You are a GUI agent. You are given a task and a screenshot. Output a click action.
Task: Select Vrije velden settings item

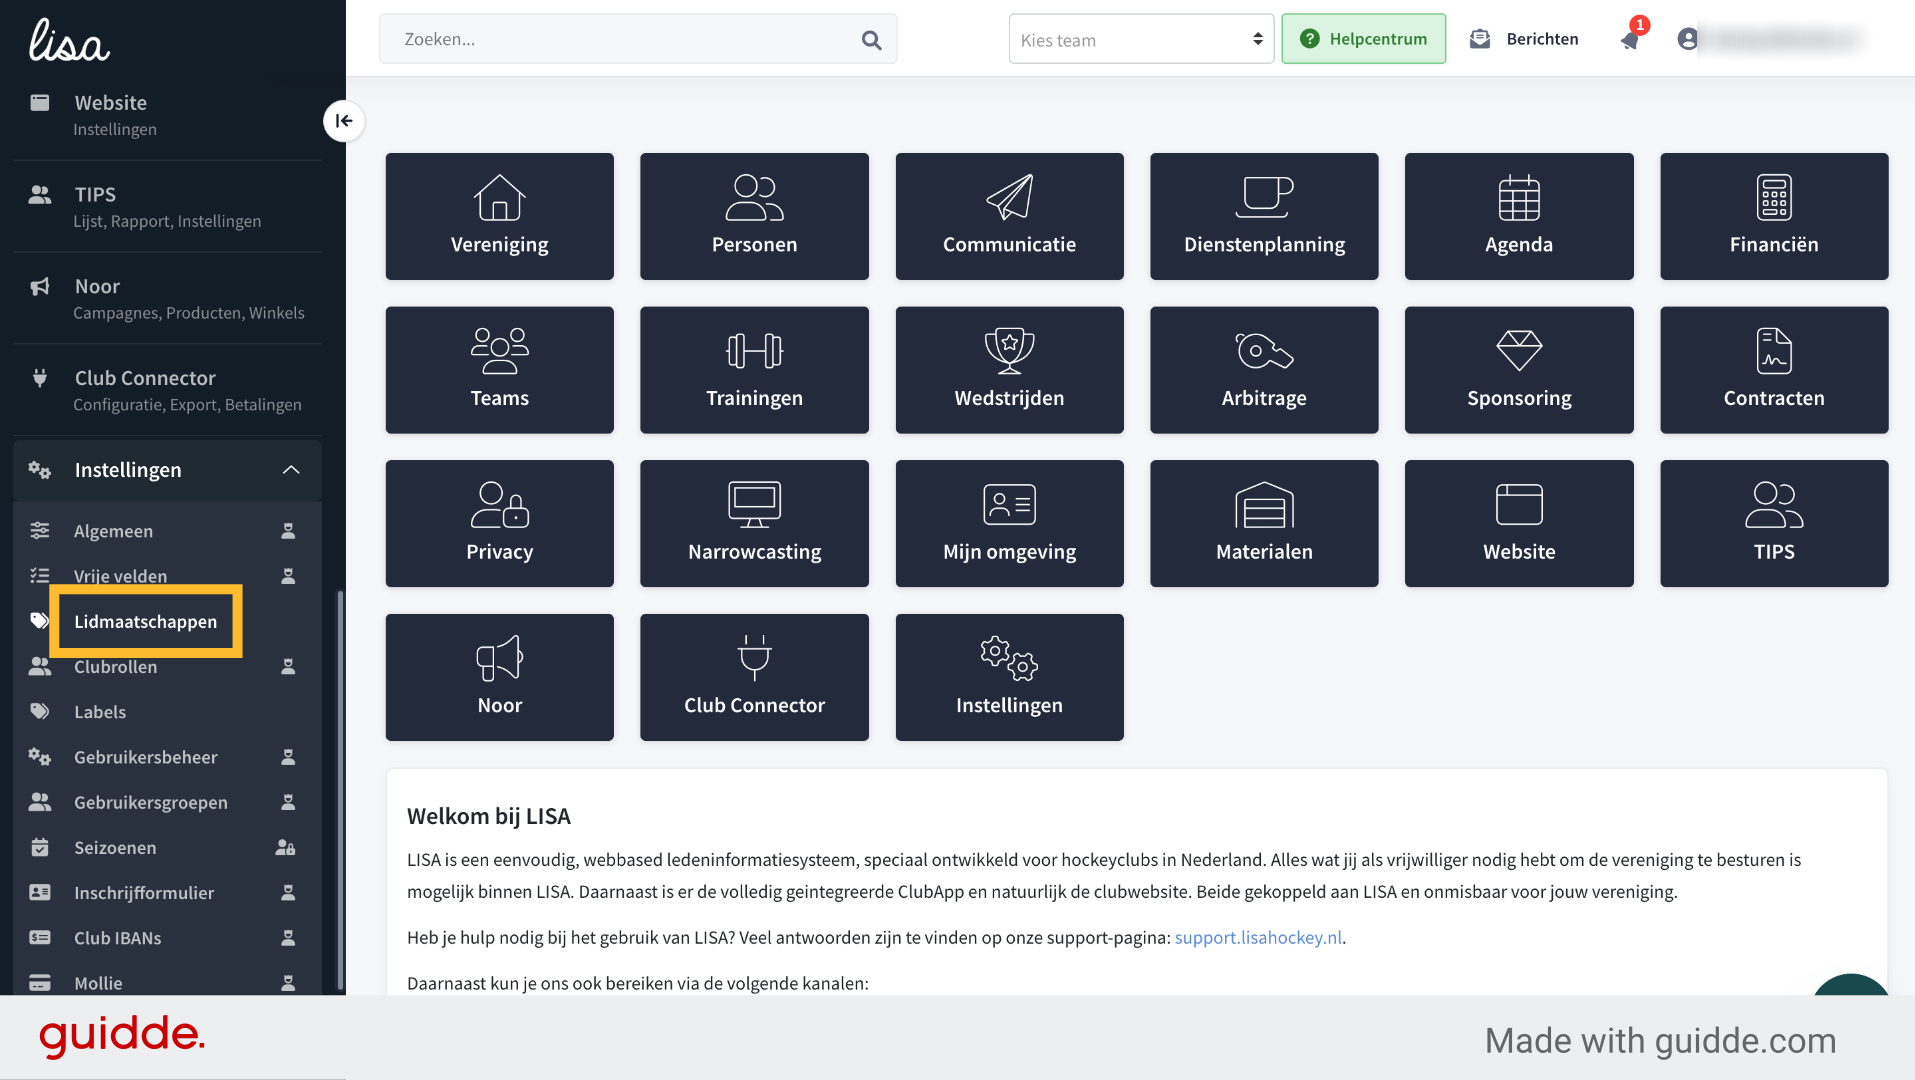coord(167,576)
